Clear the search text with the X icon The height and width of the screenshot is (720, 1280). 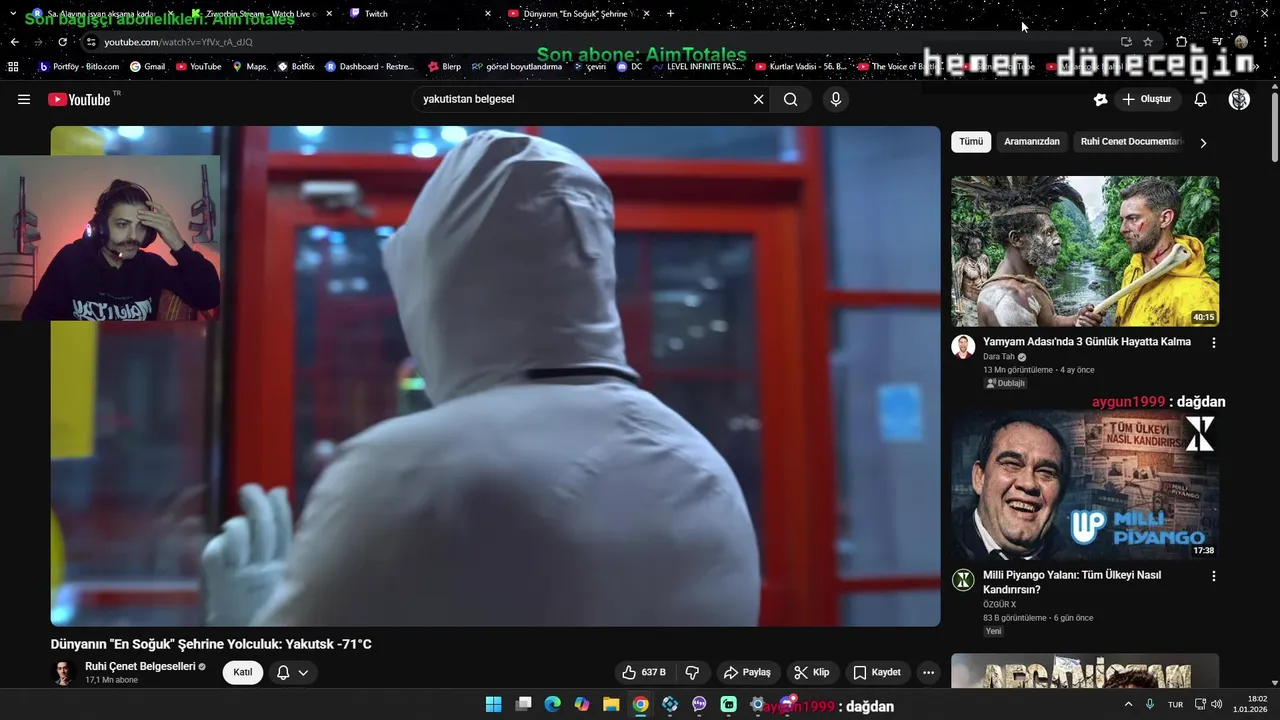(x=758, y=99)
